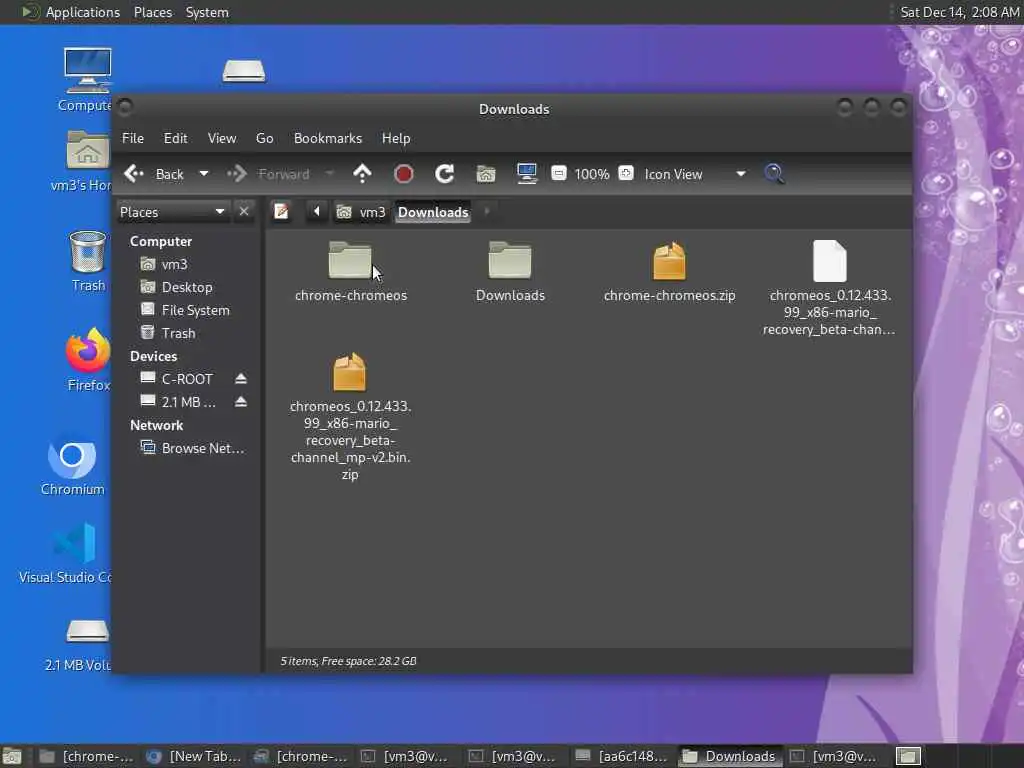Open the Computer location from the toolbar
1024x768 pixels.
point(526,174)
